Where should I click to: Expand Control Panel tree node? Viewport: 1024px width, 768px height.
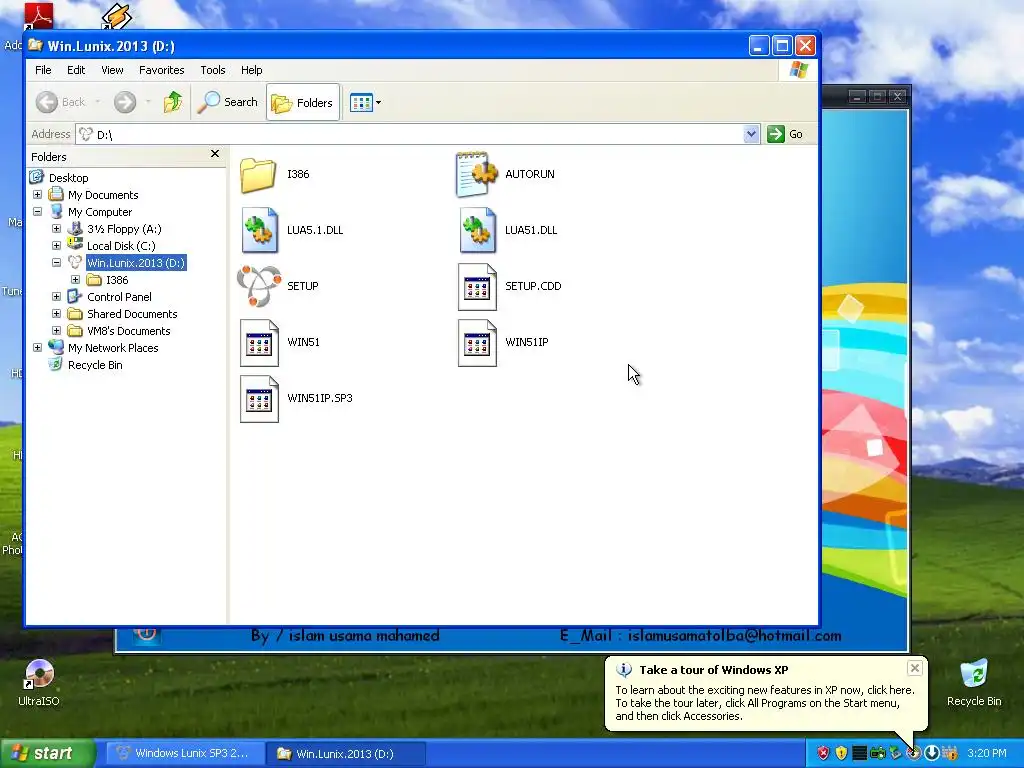point(56,296)
